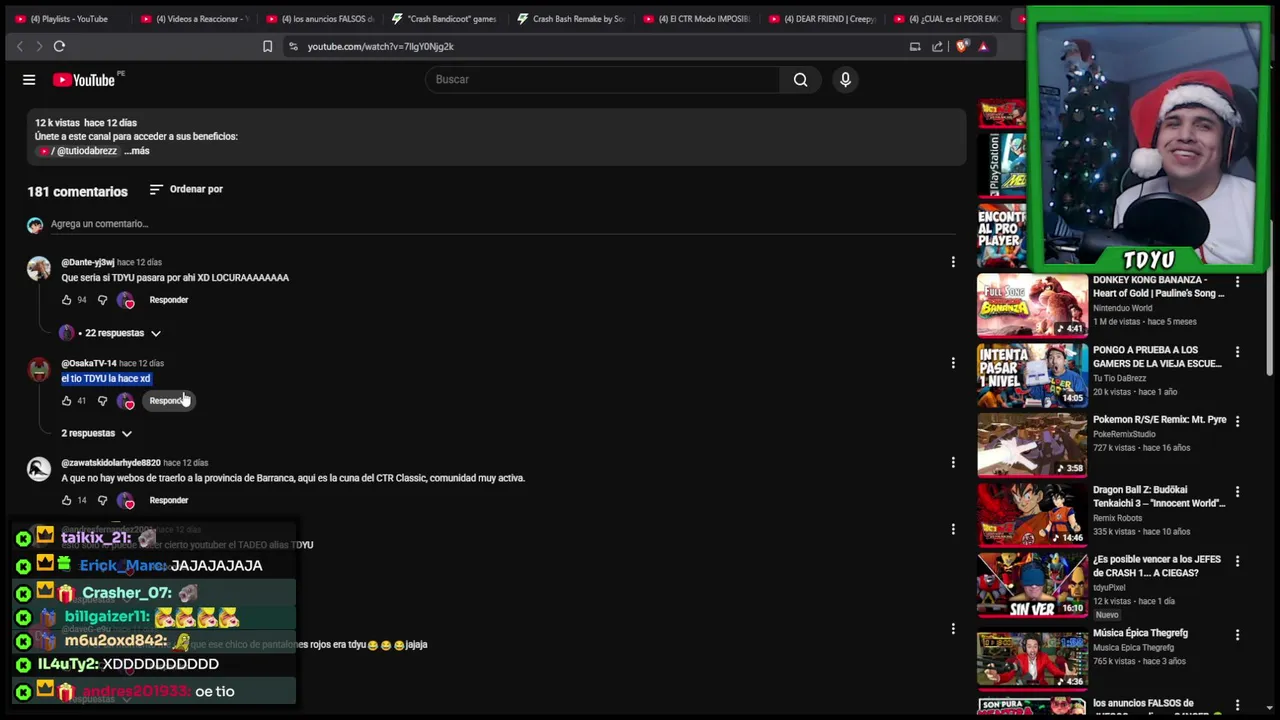Screen dimensions: 1280x720
Task: Go to the YouTube home logo
Action: [x=84, y=80]
